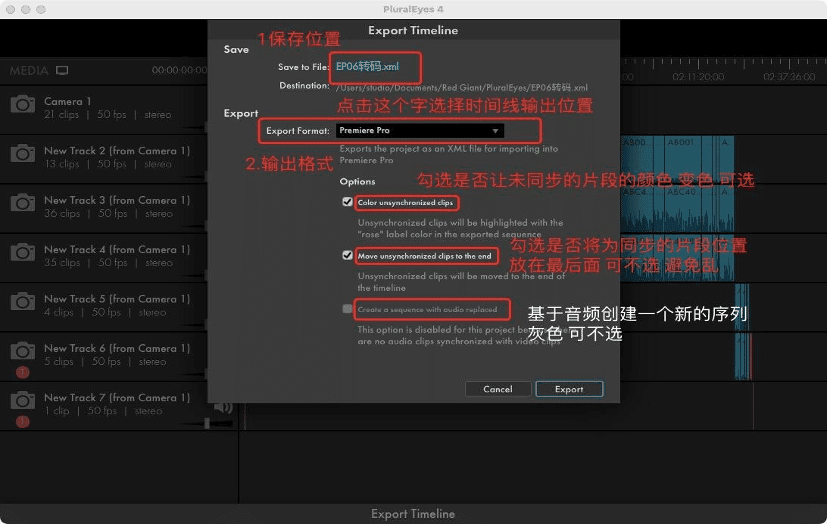
Task: Click the Save to File name EP06转码.xml
Action: (x=368, y=66)
